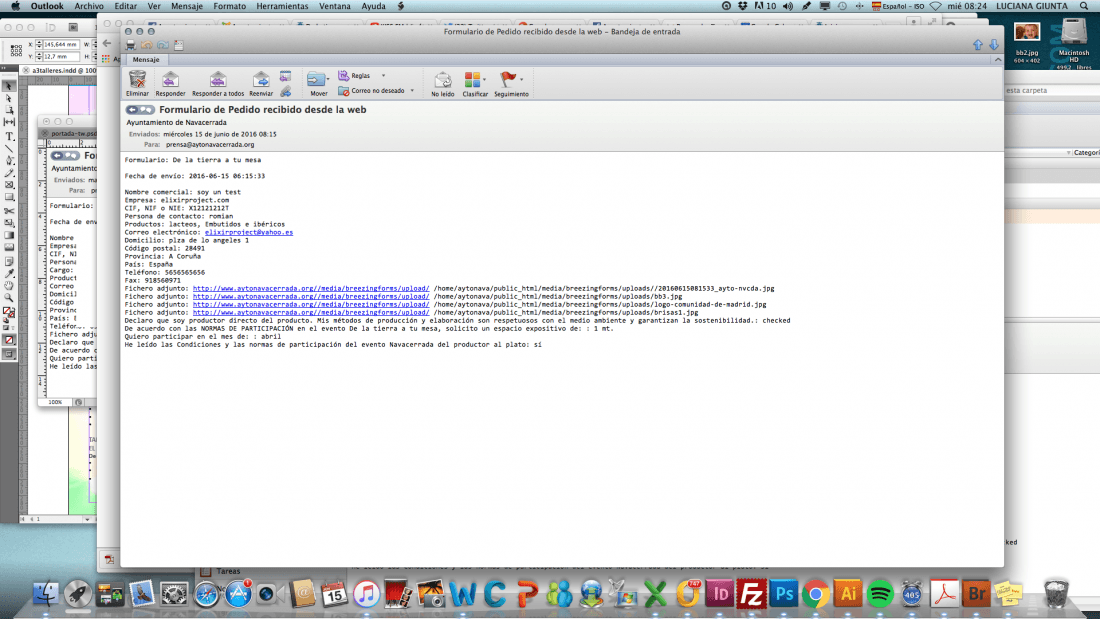1100x619 pixels.
Task: Collapse the ribbon with the chevron
Action: 998,60
